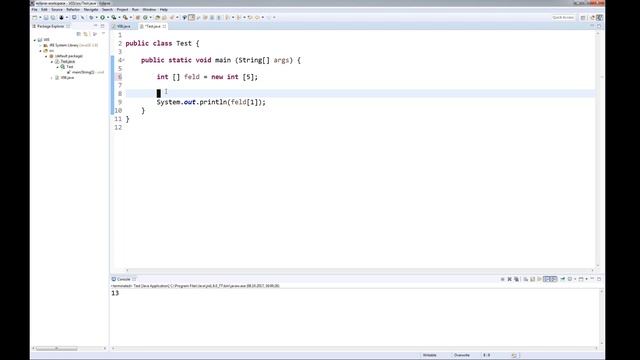Click the New file toolbar icon
This screenshot has height=360, width=640.
(35, 18)
